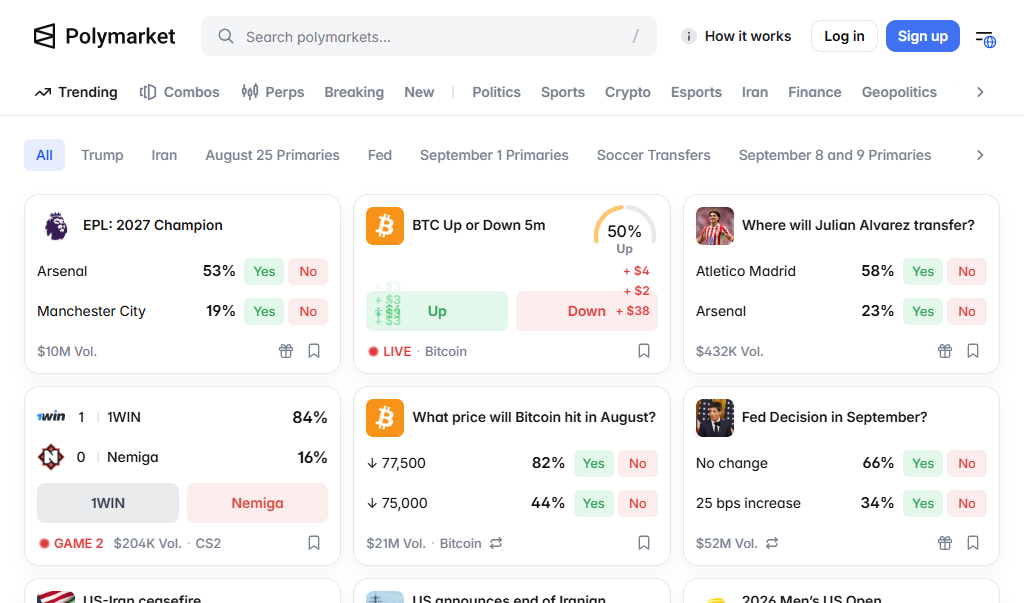1024x603 pixels.
Task: Bookmark the Julian Alvarez transfer market
Action: pyautogui.click(x=973, y=351)
